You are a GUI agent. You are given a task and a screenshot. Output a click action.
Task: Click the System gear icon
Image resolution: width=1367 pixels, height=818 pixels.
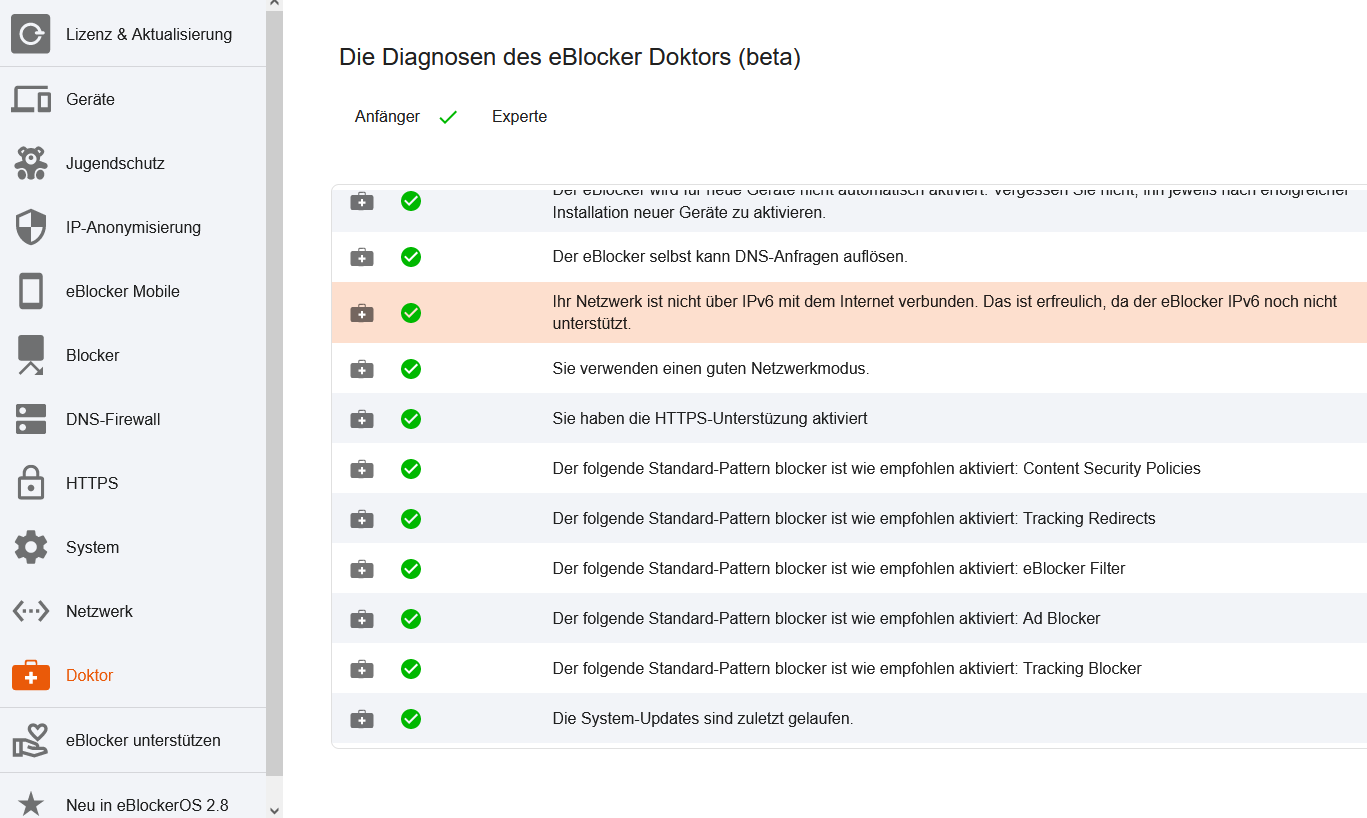point(31,547)
